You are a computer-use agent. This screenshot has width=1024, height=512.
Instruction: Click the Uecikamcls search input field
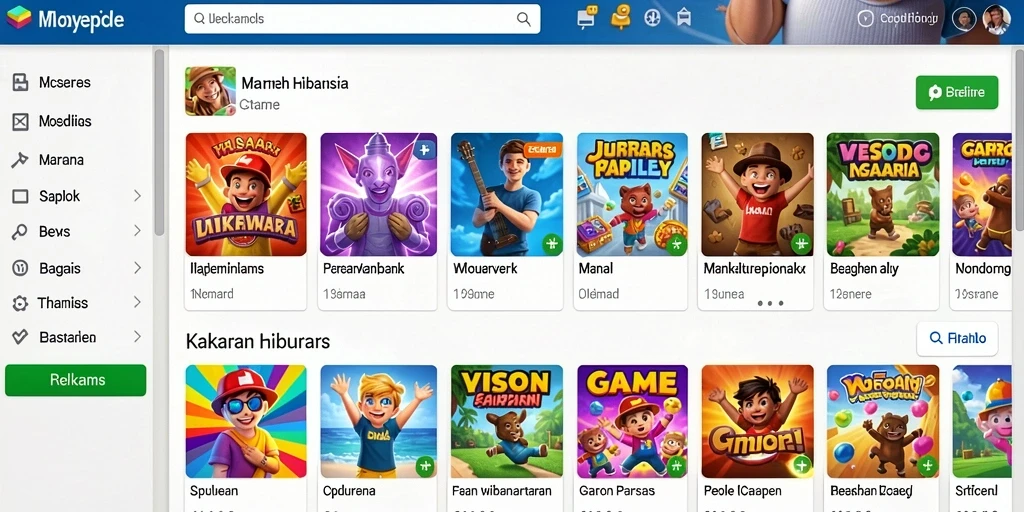(362, 19)
